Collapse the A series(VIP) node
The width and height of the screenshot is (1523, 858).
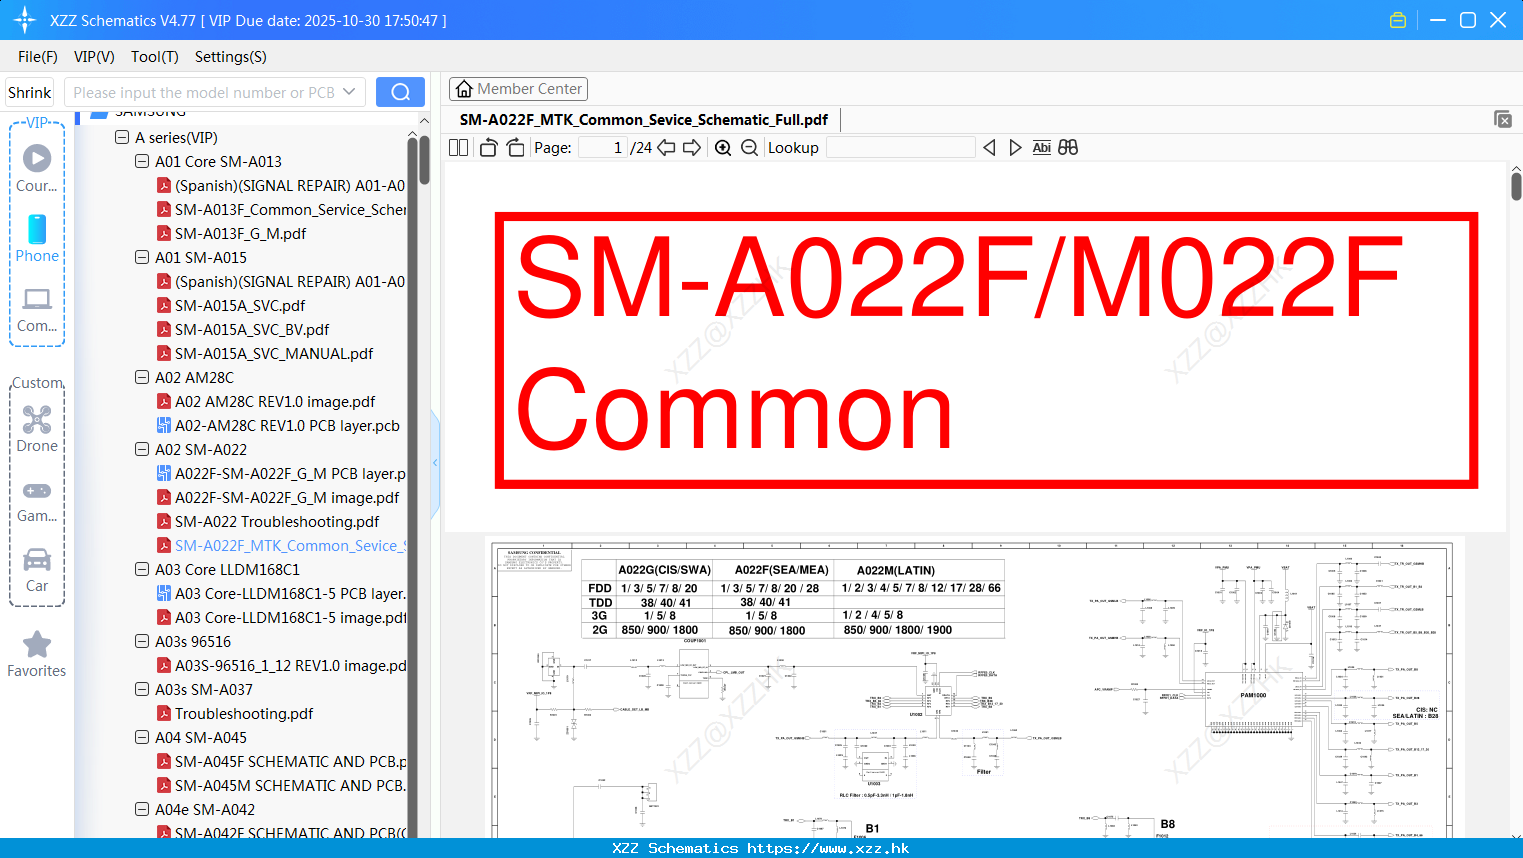click(122, 137)
